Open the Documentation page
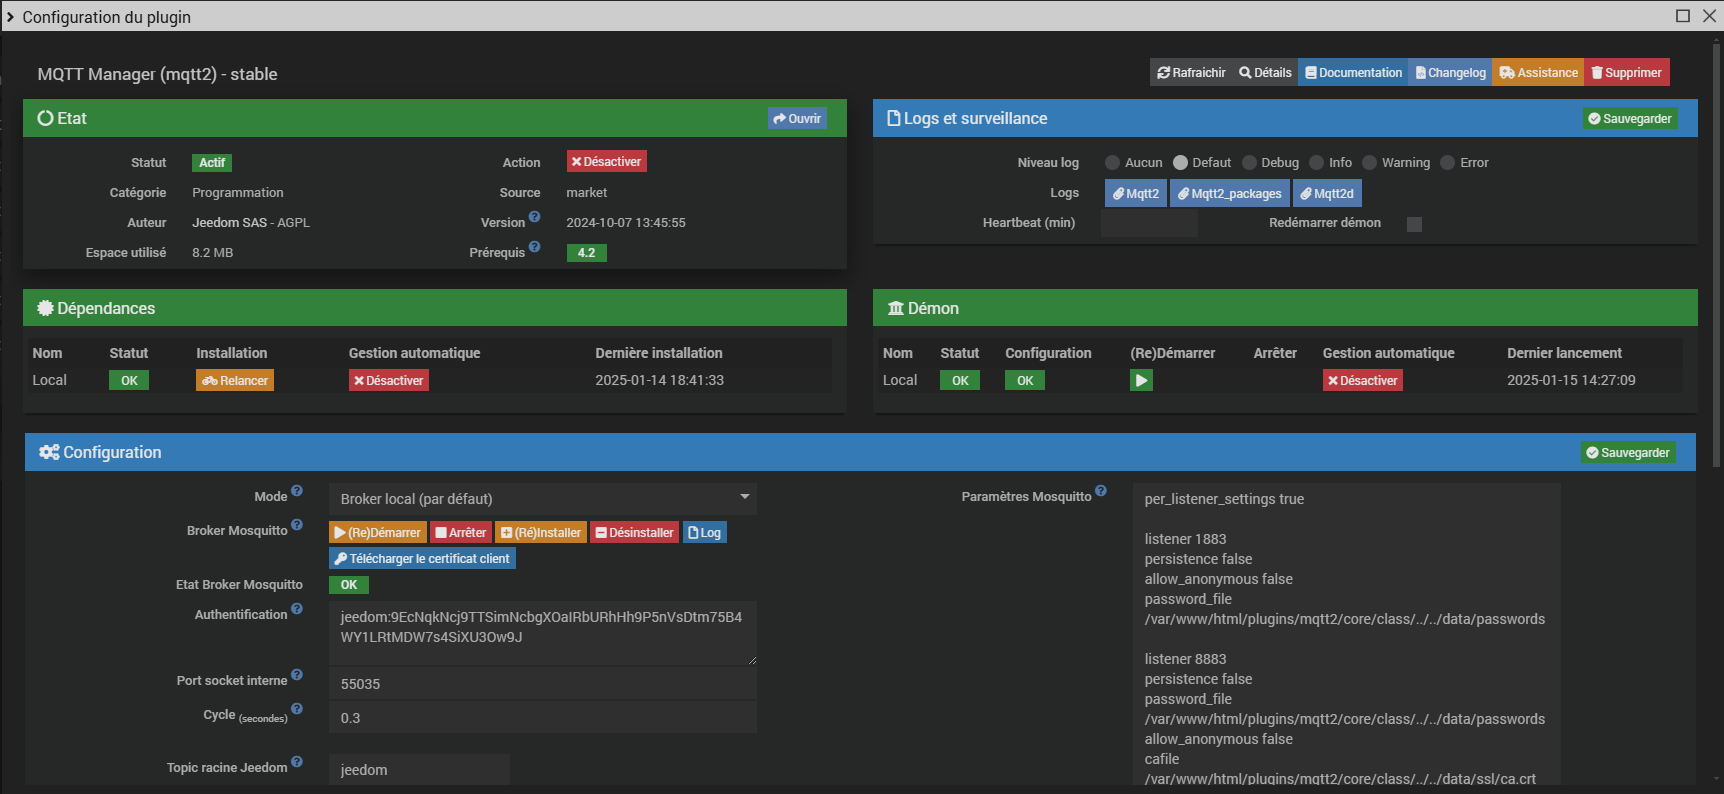 [1353, 73]
